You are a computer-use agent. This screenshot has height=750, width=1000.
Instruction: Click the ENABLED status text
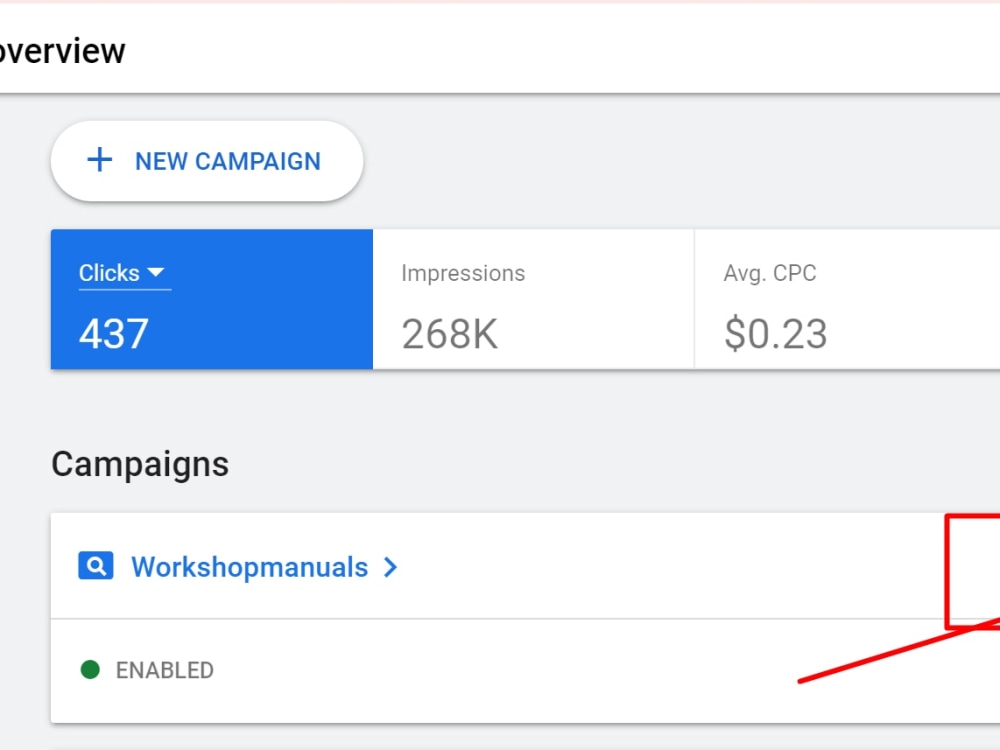pyautogui.click(x=165, y=670)
